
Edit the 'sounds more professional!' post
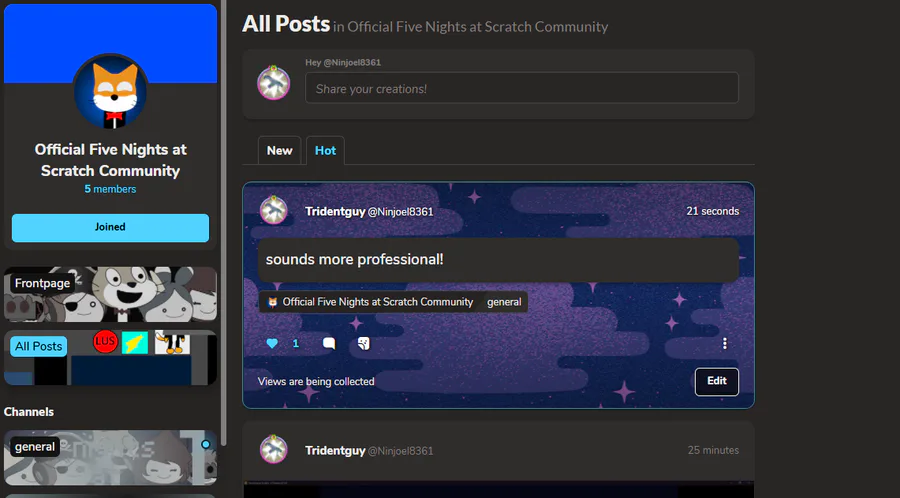[x=716, y=382]
